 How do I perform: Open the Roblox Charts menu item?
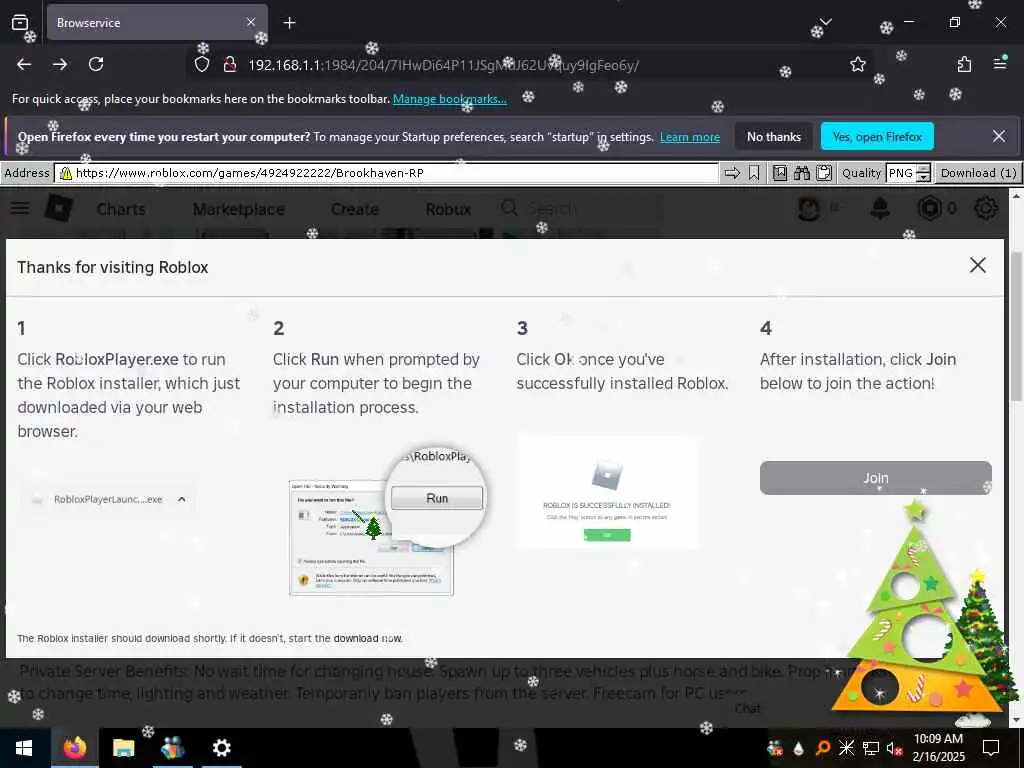click(x=121, y=209)
